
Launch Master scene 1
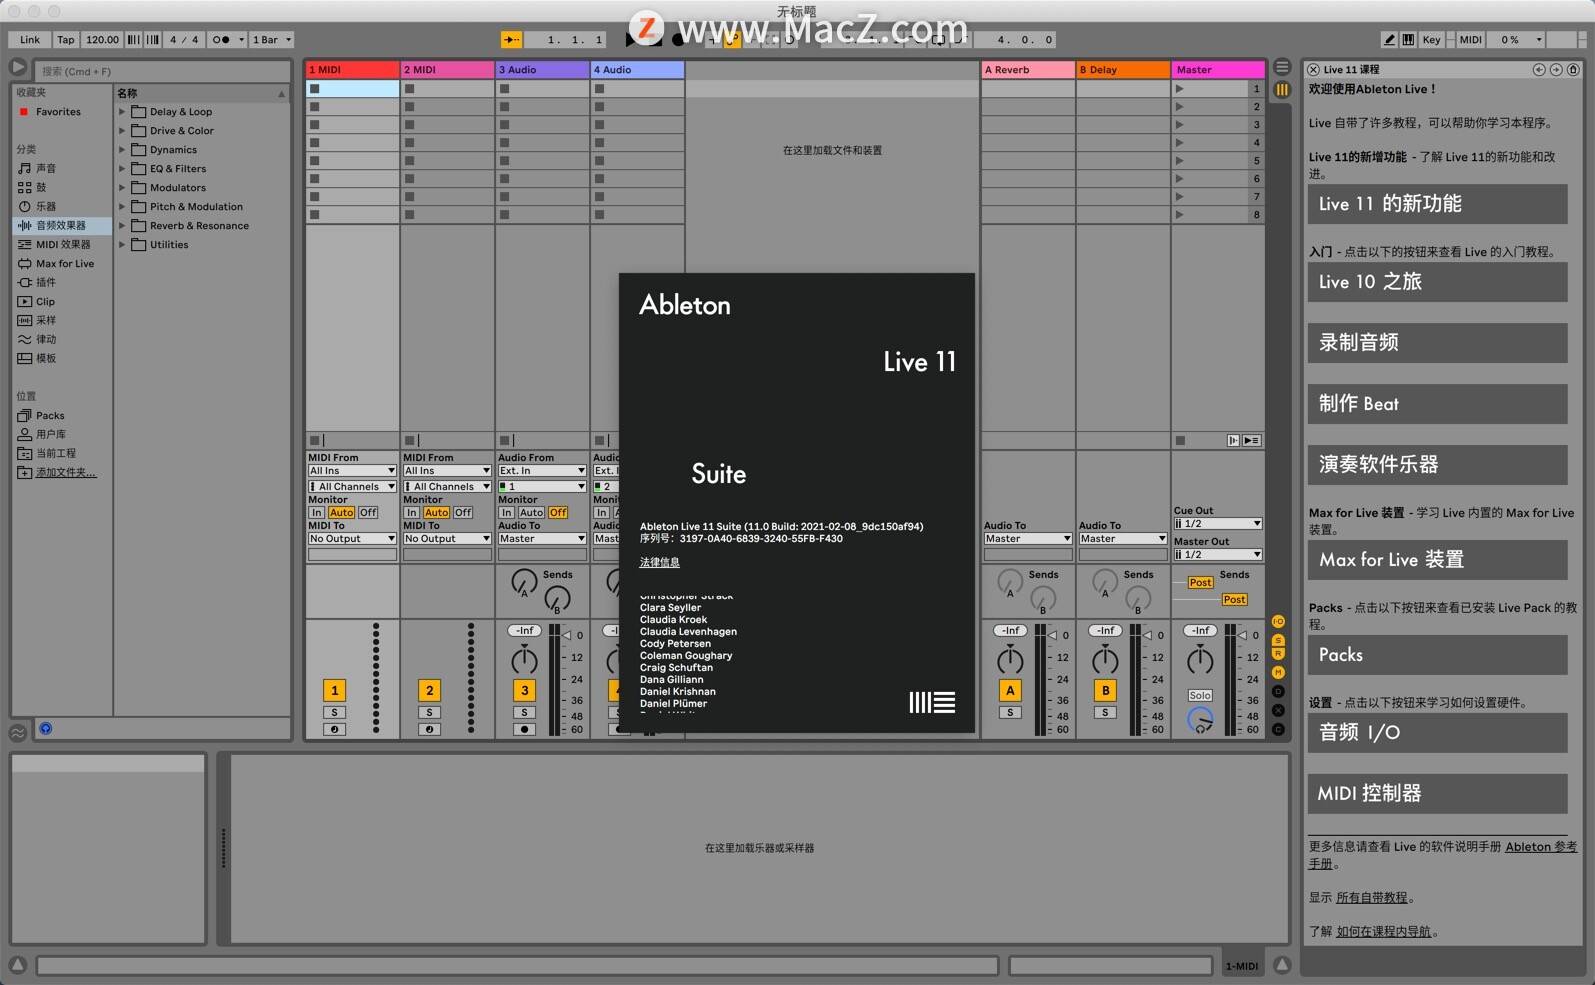(x=1180, y=89)
